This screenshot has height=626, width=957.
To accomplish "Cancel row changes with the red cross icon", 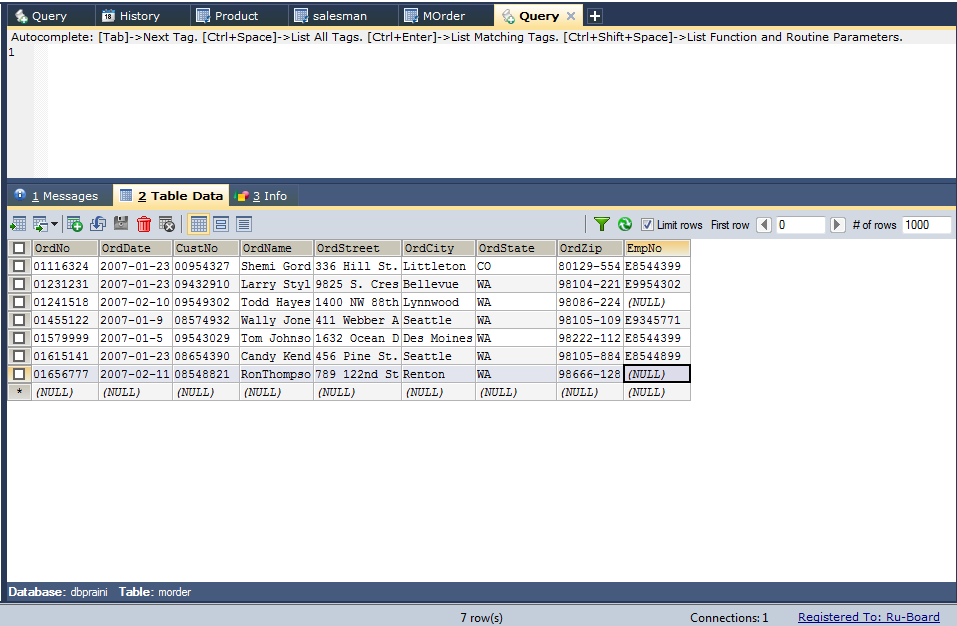I will point(168,224).
